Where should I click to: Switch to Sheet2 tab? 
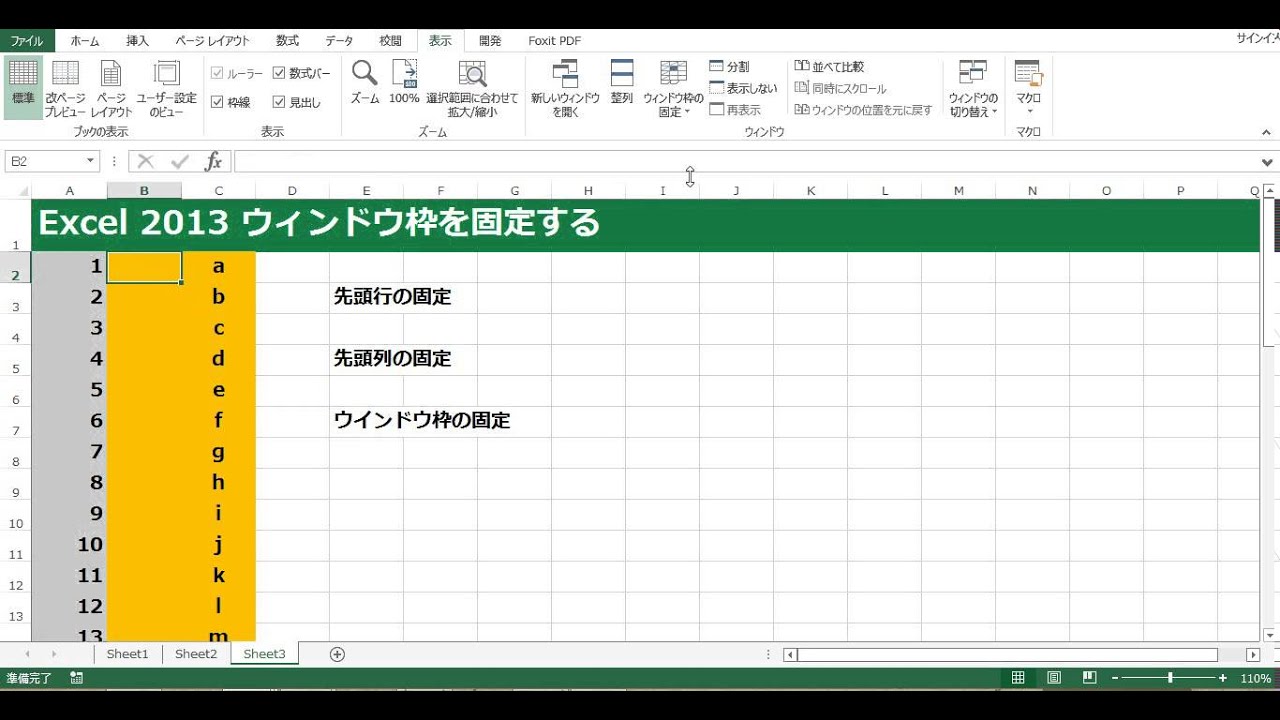click(196, 654)
